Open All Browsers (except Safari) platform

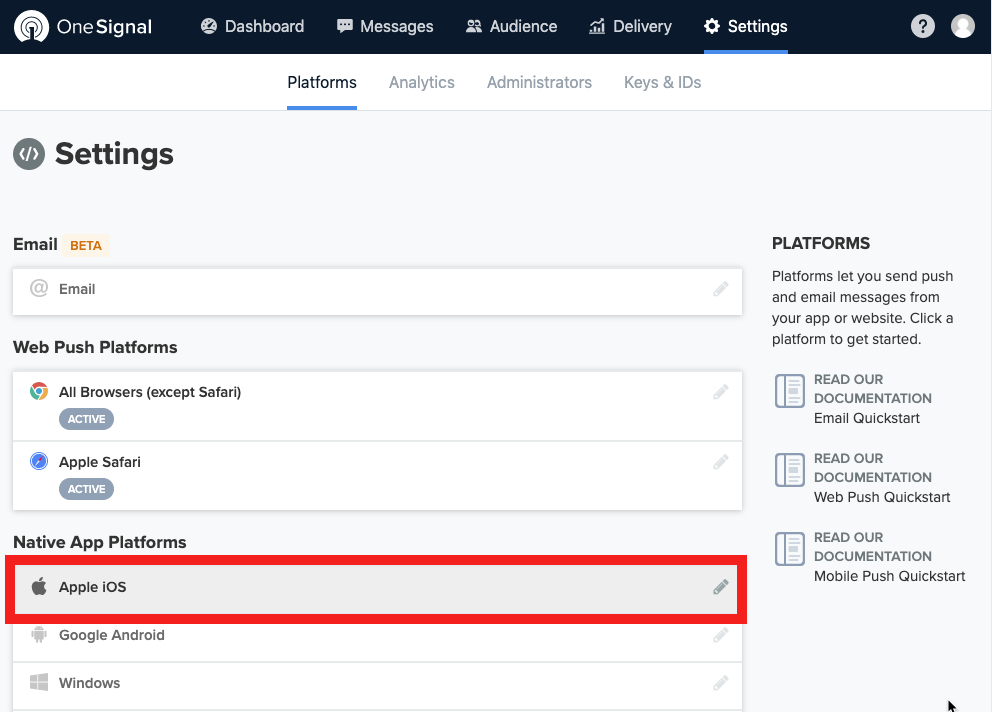377,406
